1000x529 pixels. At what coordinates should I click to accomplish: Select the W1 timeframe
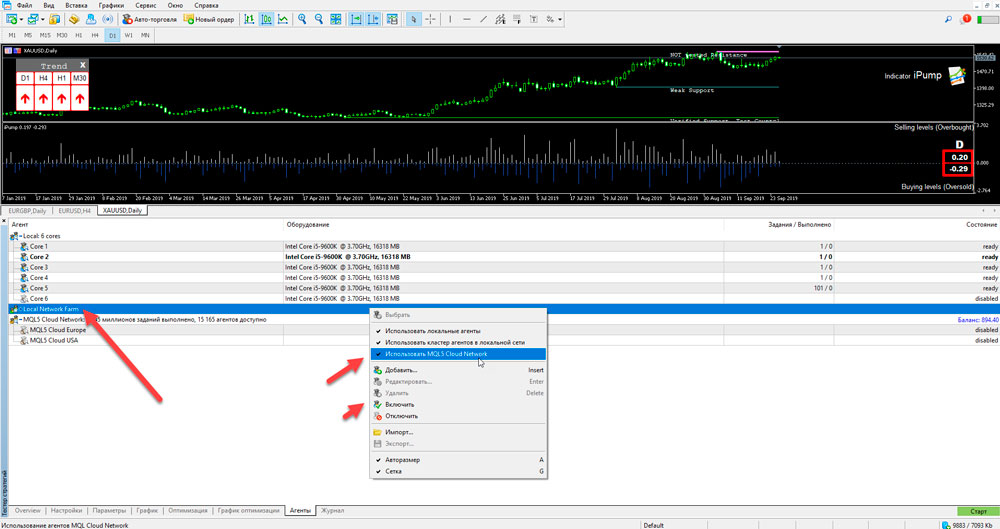point(128,36)
